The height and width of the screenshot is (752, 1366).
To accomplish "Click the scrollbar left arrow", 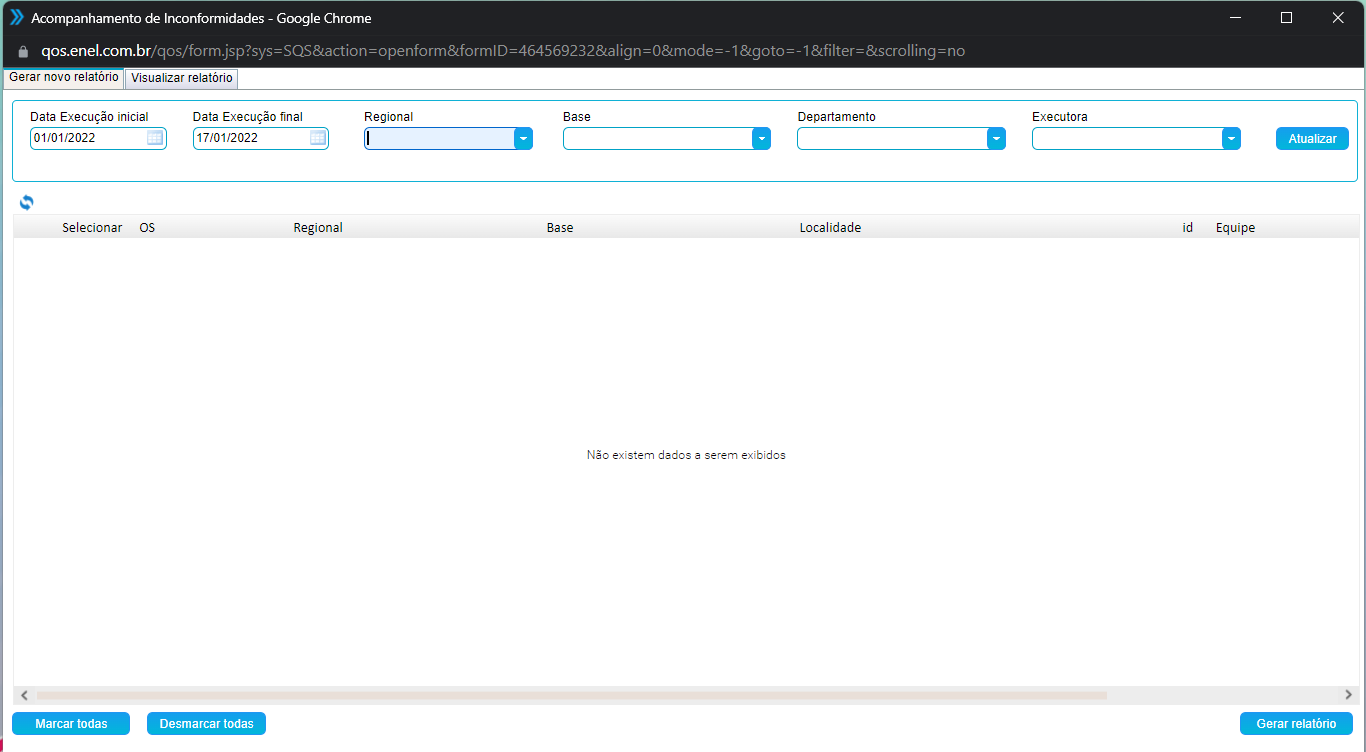I will pos(22,695).
